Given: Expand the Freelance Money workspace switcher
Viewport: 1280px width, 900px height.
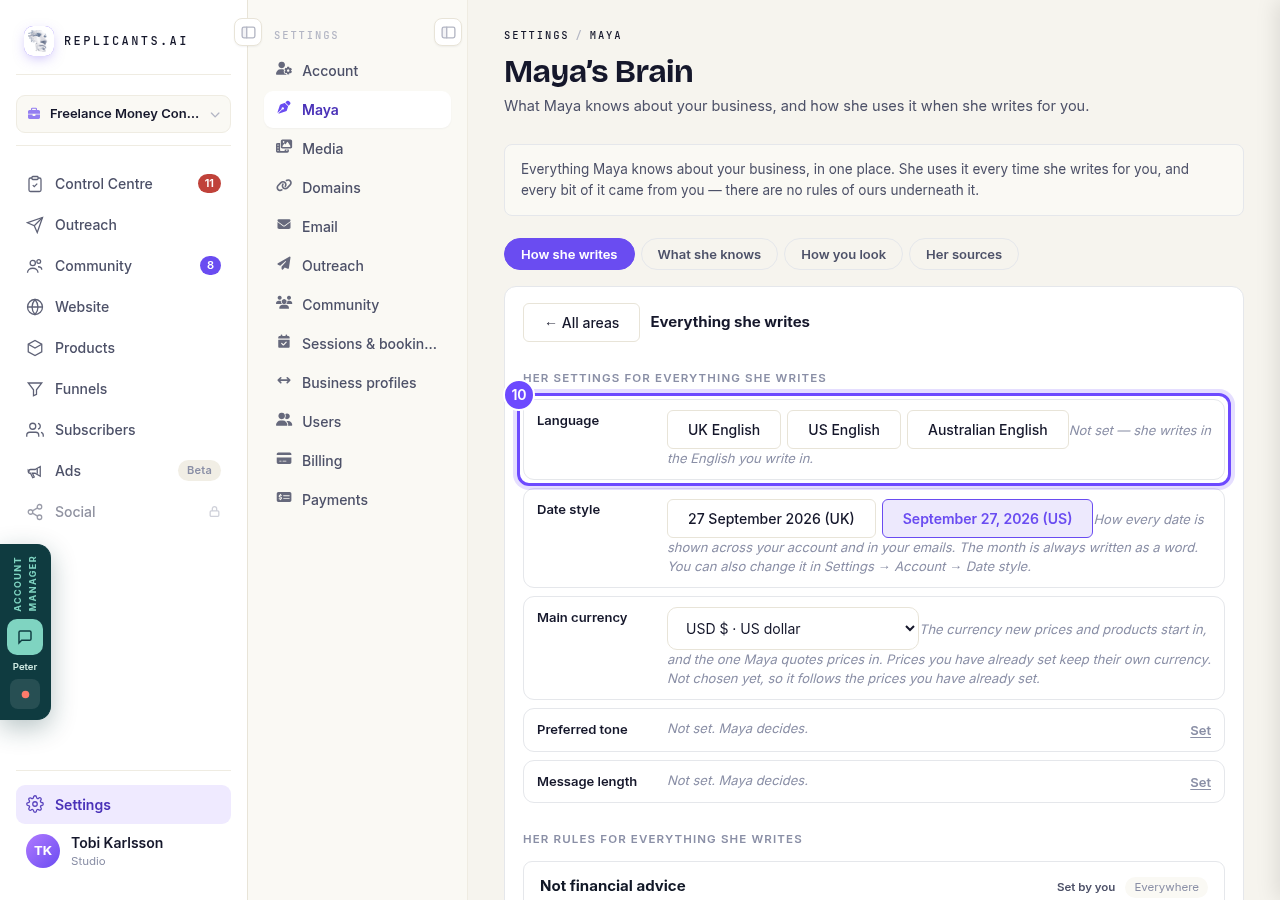Looking at the screenshot, I should [123, 114].
